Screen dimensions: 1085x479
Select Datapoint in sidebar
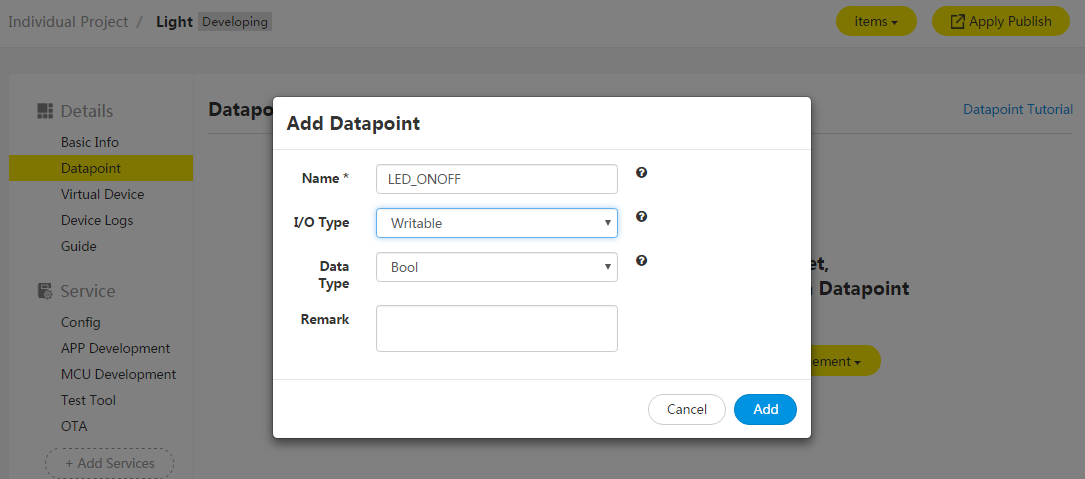[101, 168]
